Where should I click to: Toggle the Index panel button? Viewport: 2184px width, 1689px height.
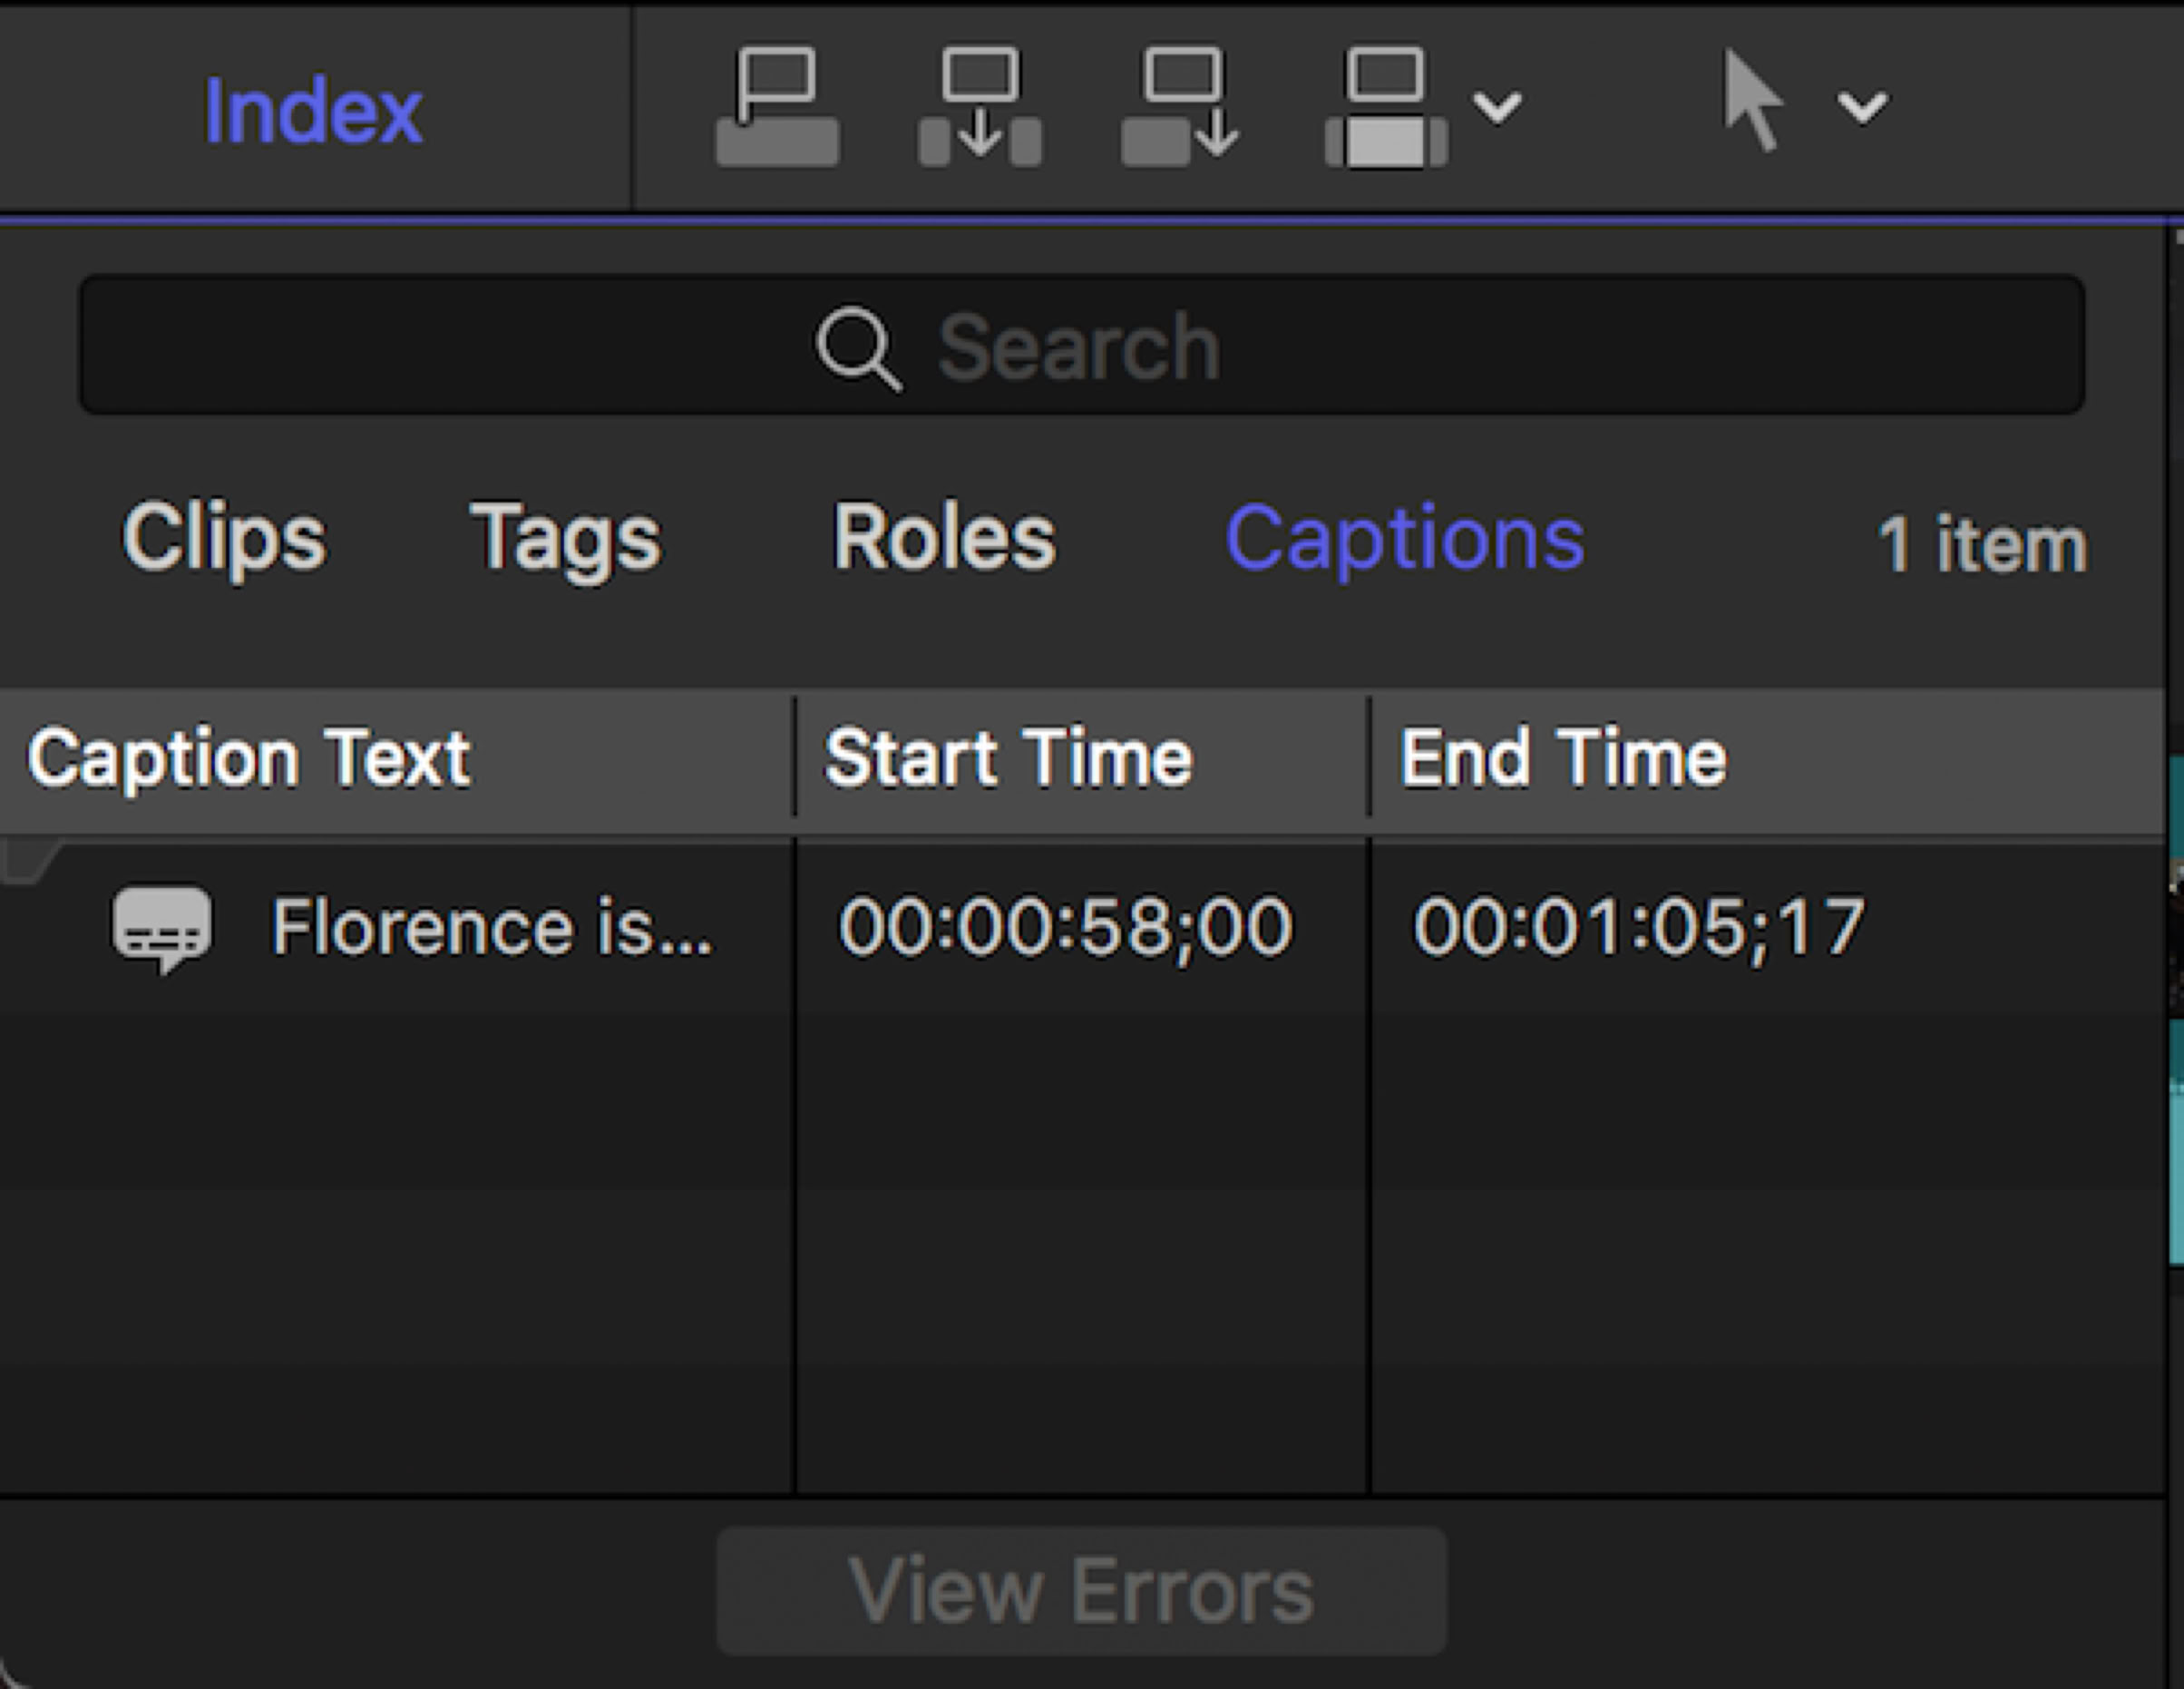pos(313,110)
